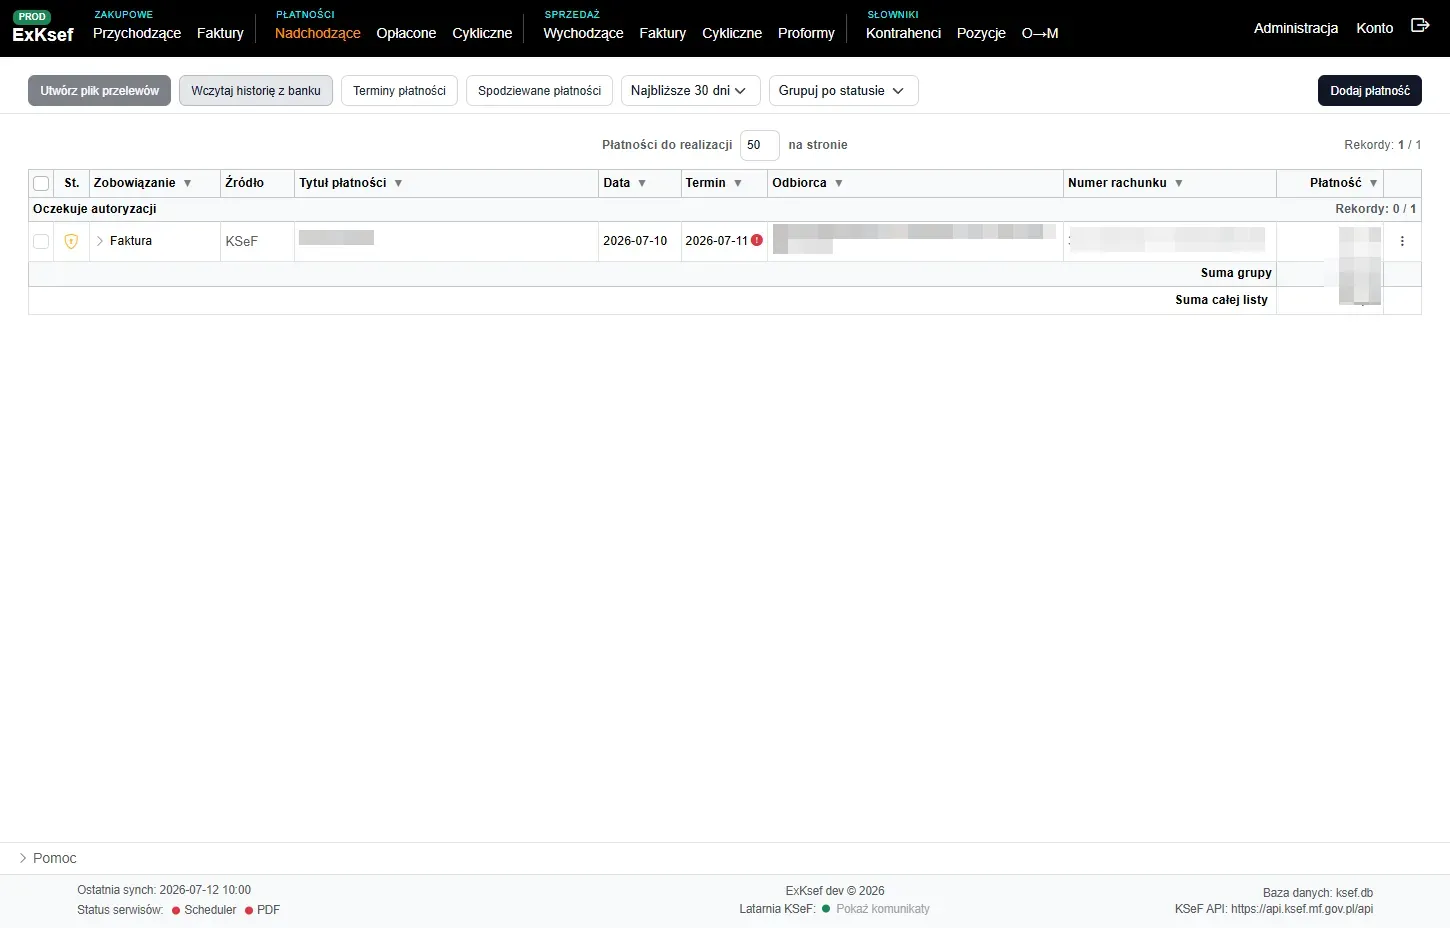The height and width of the screenshot is (928, 1450).
Task: Click the green Latarnia KSeF indicator
Action: tap(826, 909)
